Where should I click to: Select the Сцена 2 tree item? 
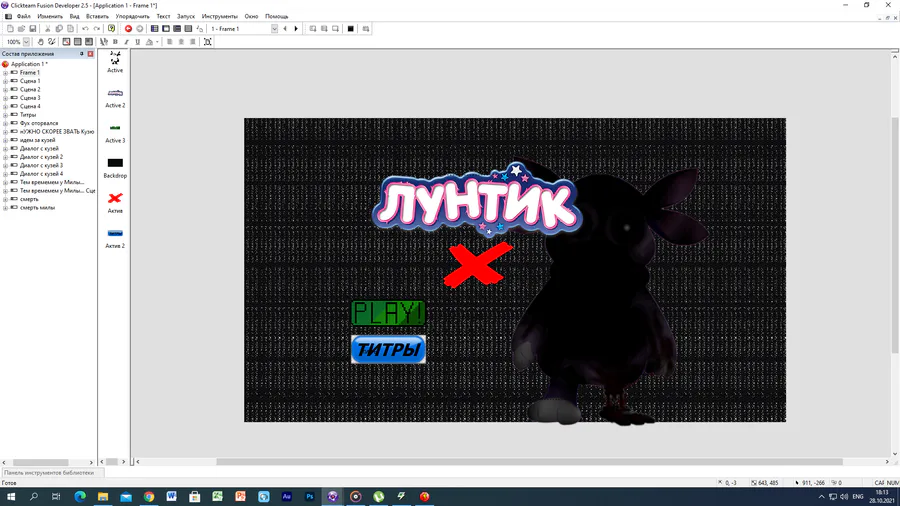tap(30, 89)
